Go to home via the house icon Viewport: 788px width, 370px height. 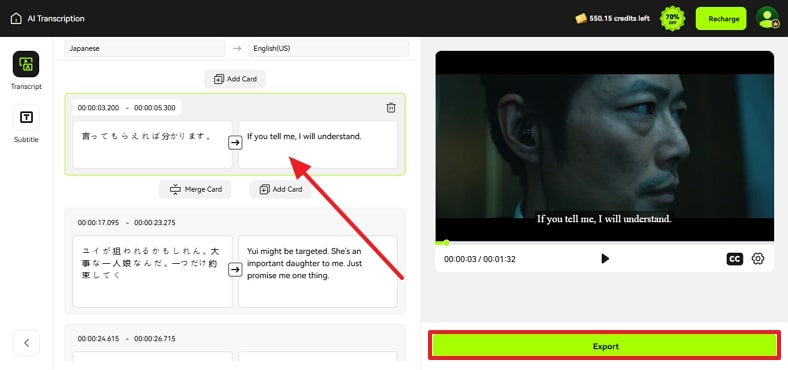[x=16, y=19]
